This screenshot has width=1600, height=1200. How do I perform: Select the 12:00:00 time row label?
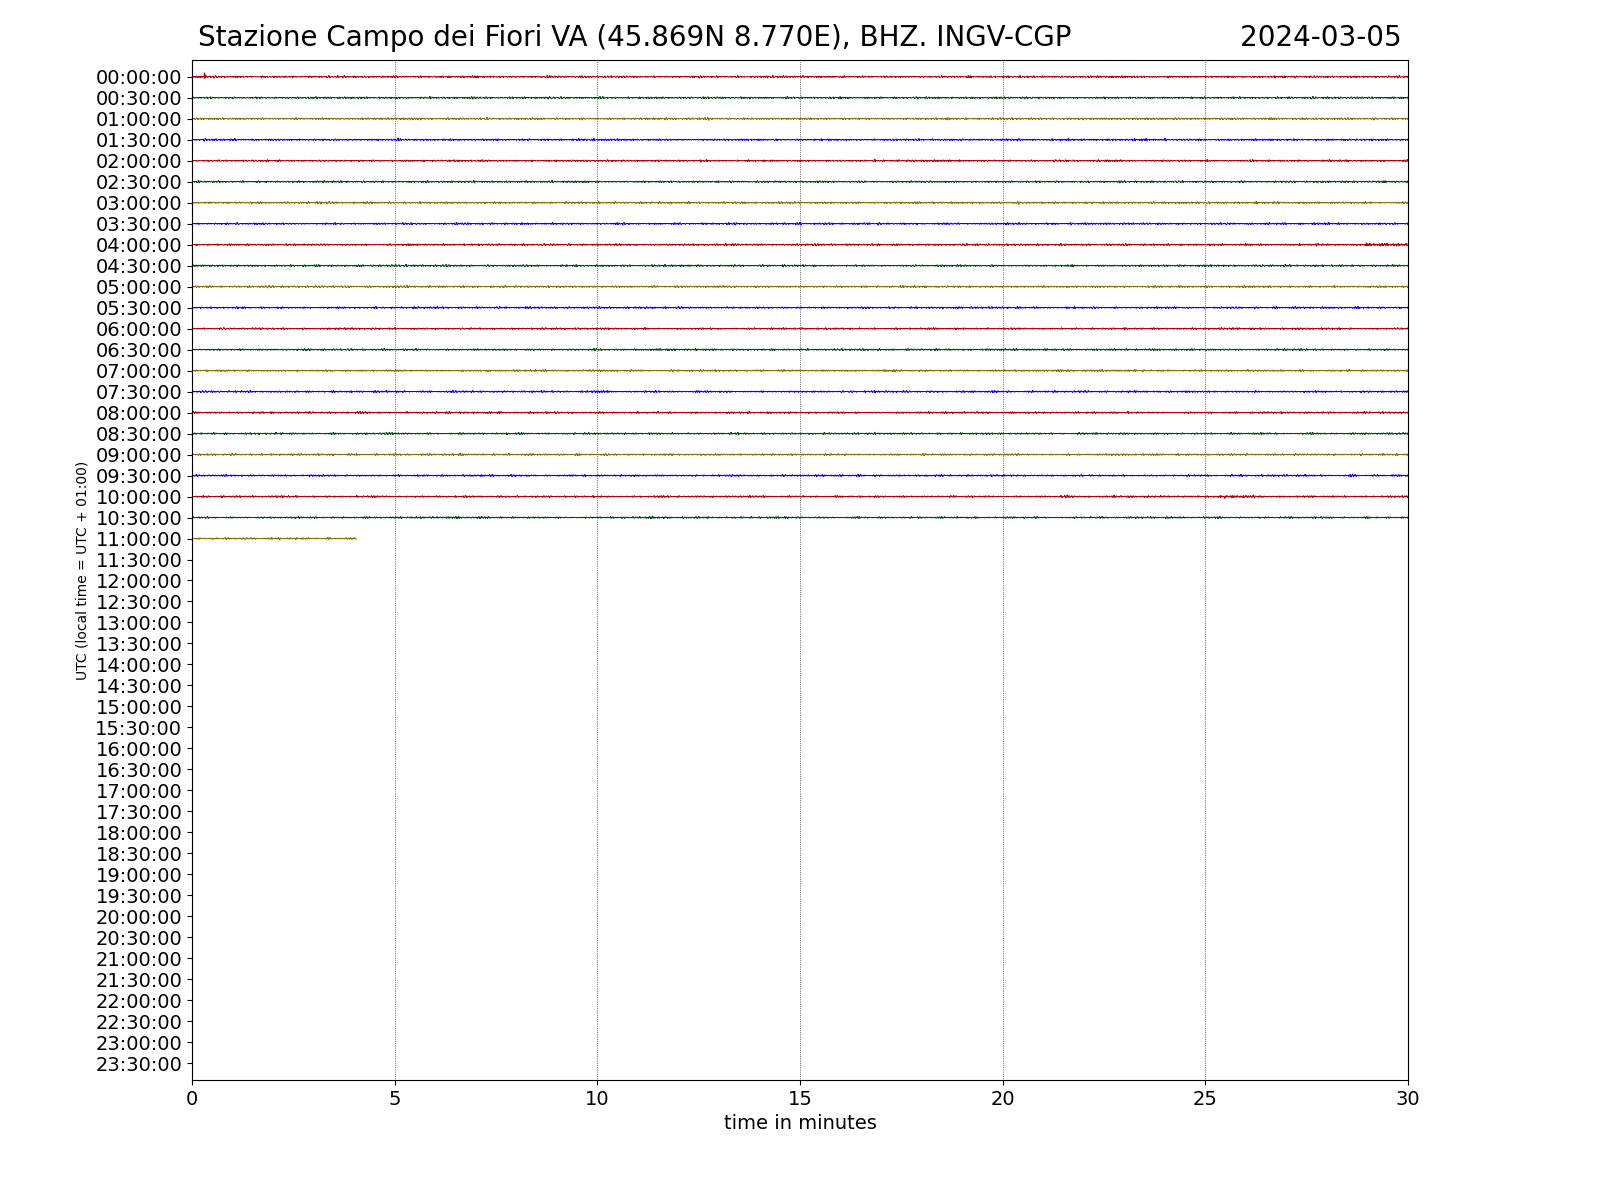(x=139, y=581)
